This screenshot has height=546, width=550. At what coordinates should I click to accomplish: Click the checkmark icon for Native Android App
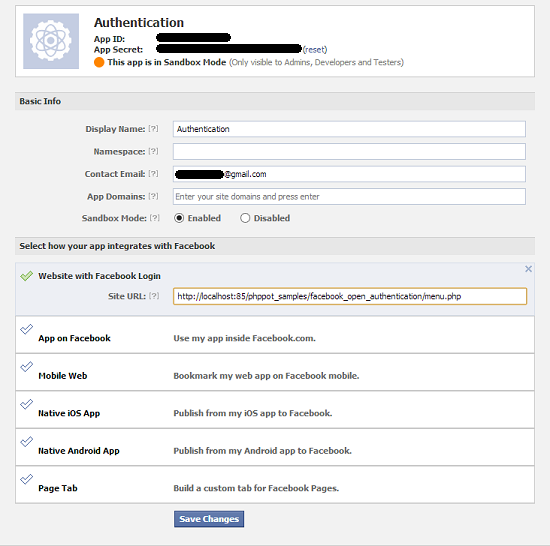coord(27,442)
